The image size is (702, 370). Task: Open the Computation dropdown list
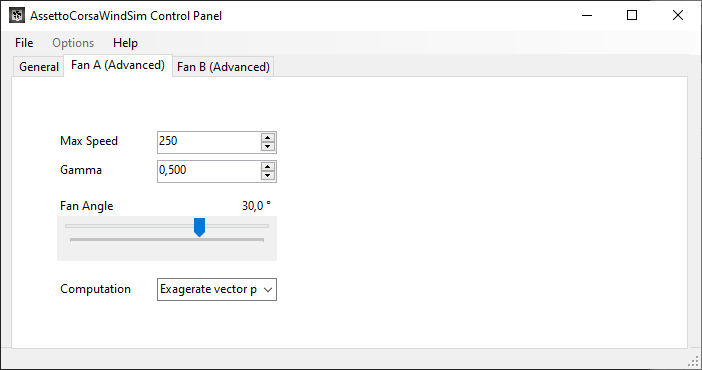click(x=217, y=289)
